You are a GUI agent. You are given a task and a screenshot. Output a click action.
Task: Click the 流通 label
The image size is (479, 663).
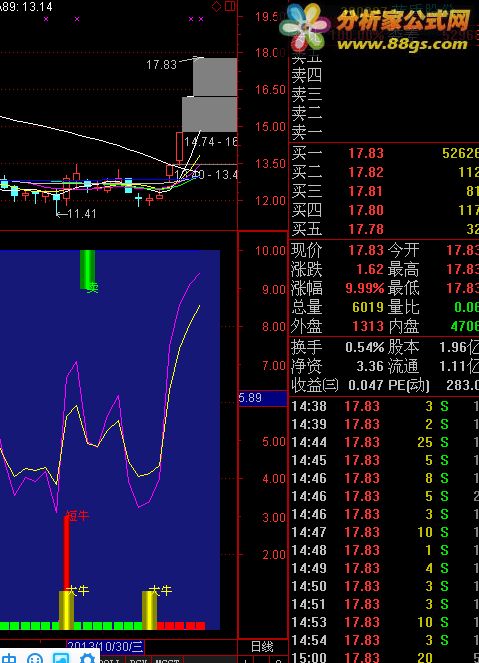pos(404,366)
